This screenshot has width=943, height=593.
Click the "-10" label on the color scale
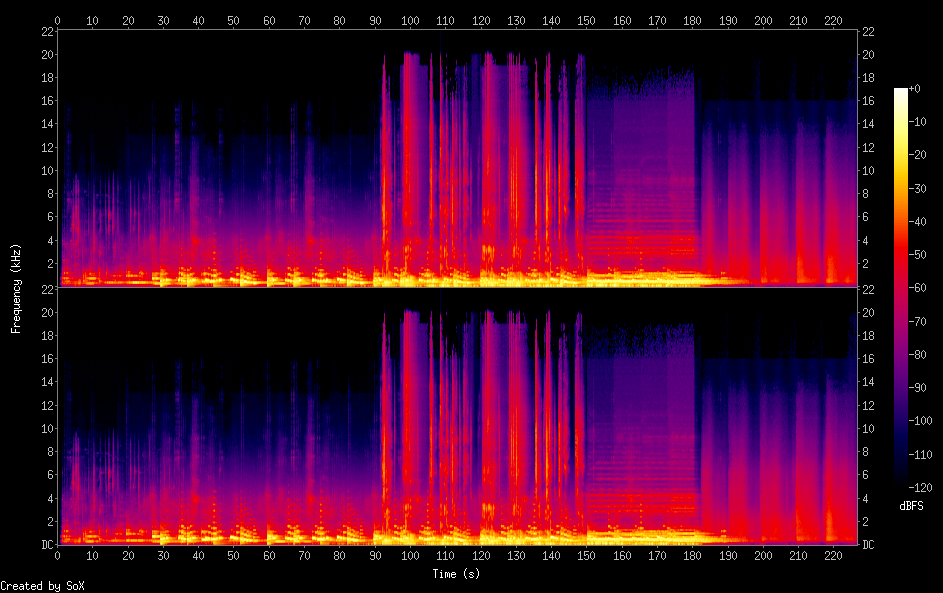tap(917, 121)
